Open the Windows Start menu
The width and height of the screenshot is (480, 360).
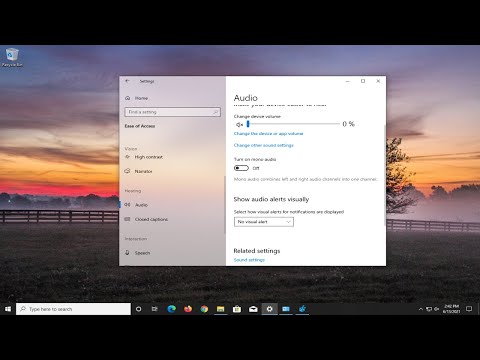pos(8,309)
